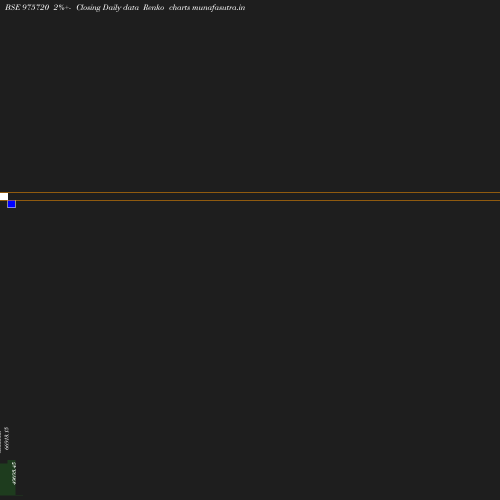Open the munafasutra.in text link
Image resolution: width=500 pixels, height=500 pixels.
(x=218, y=7)
